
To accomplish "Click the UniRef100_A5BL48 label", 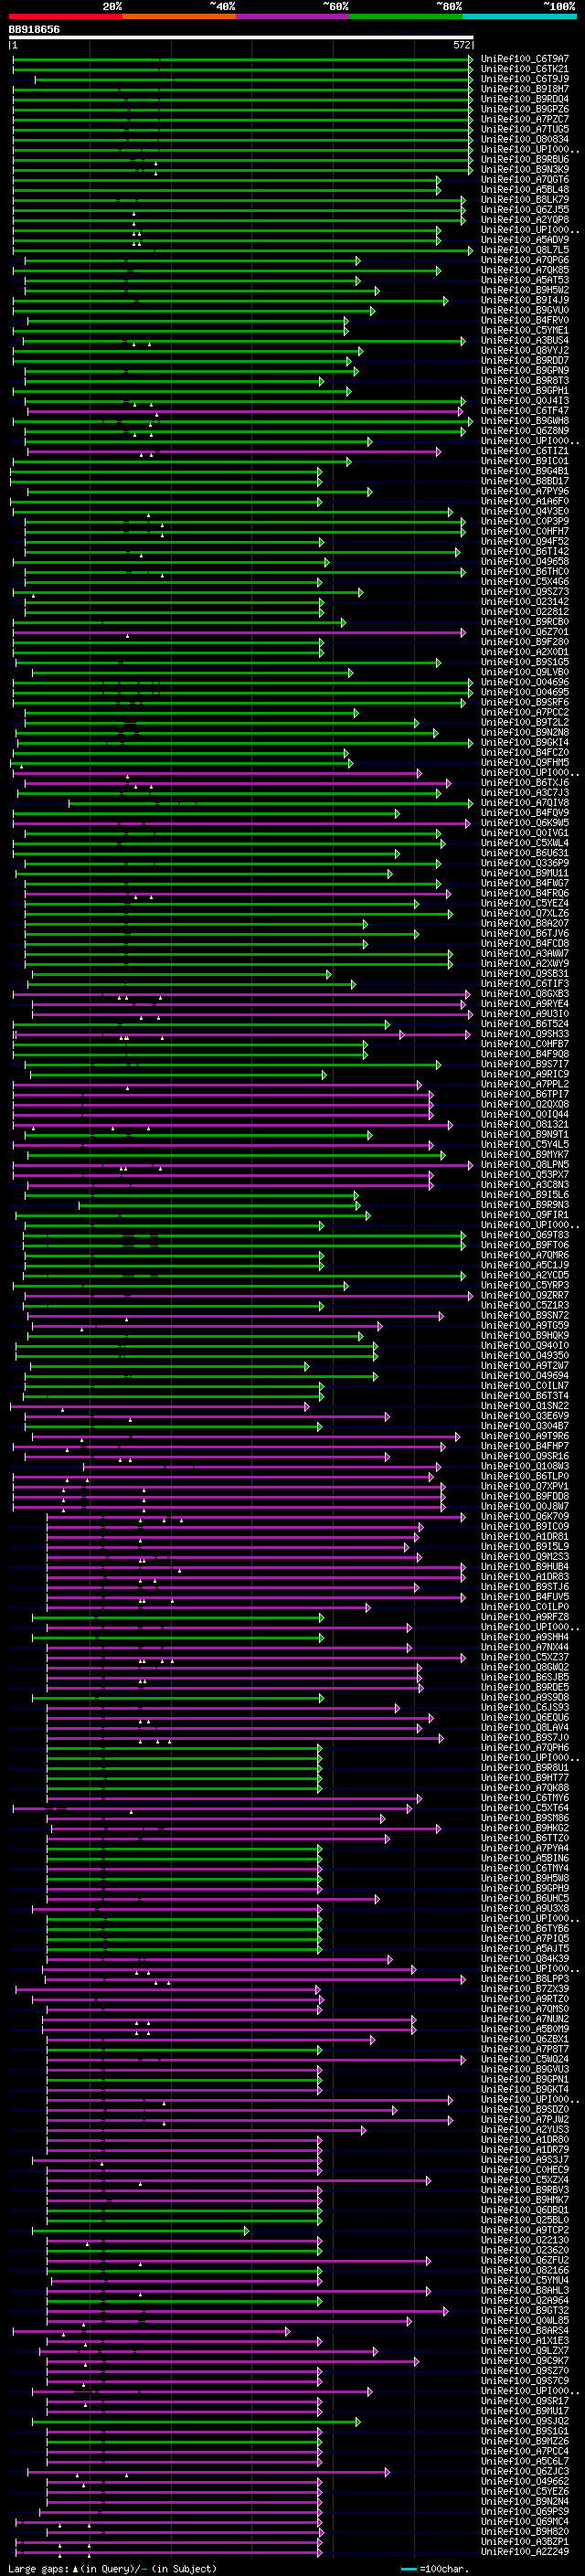I will pyautogui.click(x=525, y=190).
